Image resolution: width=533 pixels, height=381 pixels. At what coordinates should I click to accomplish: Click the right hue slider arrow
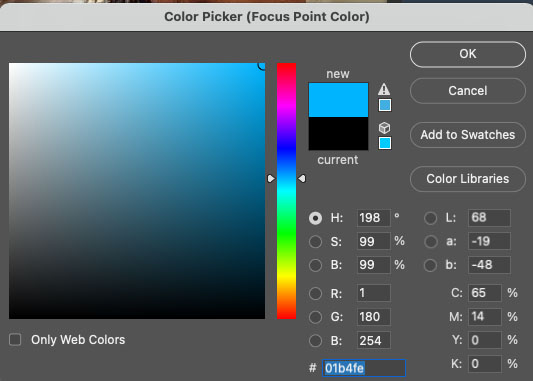(302, 178)
